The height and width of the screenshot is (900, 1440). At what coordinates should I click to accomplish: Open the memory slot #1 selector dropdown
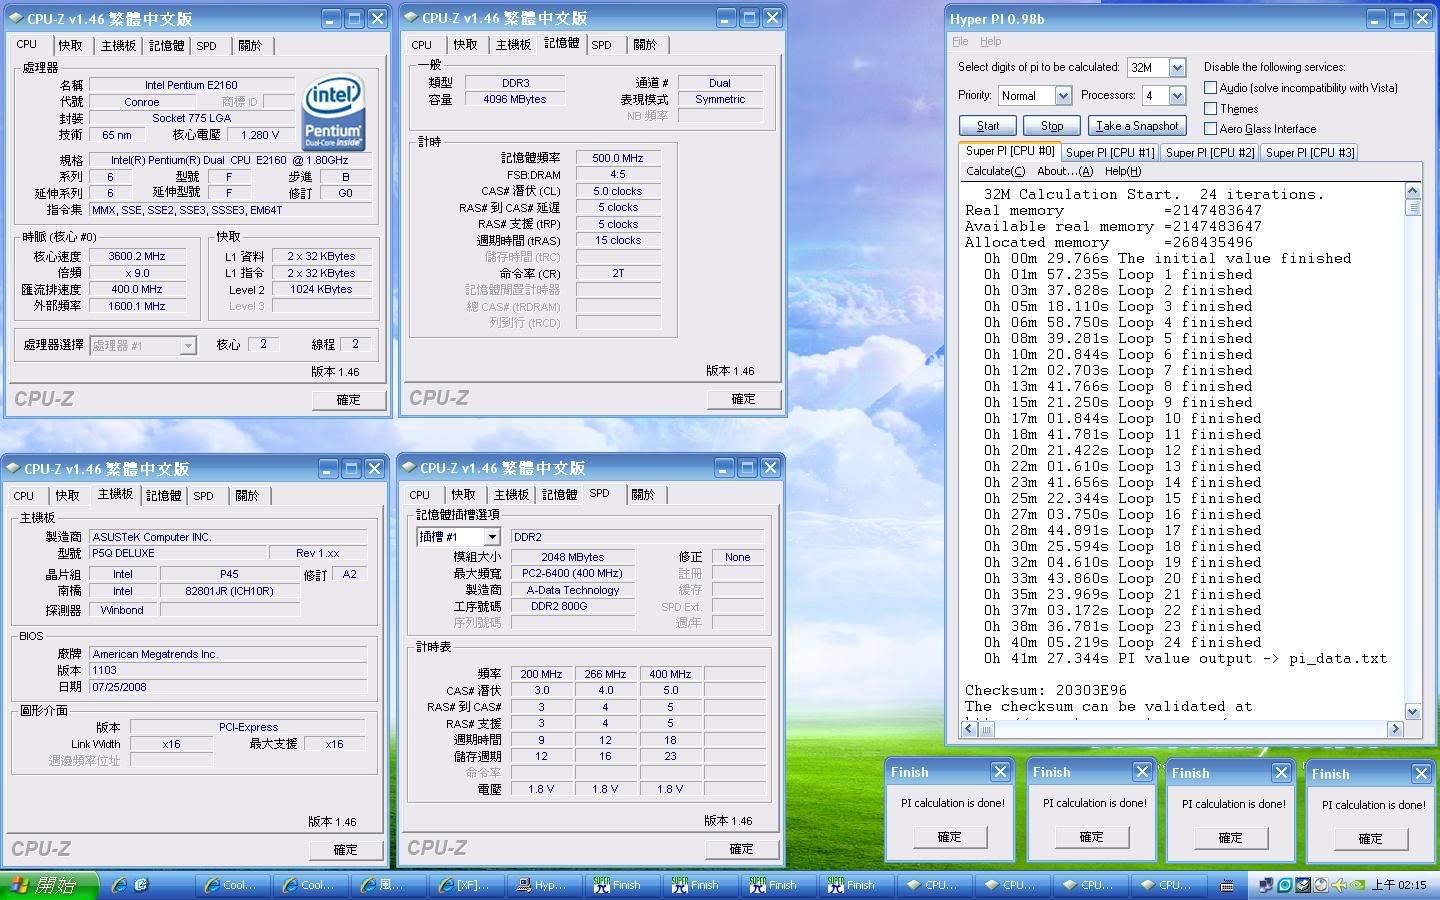click(491, 537)
